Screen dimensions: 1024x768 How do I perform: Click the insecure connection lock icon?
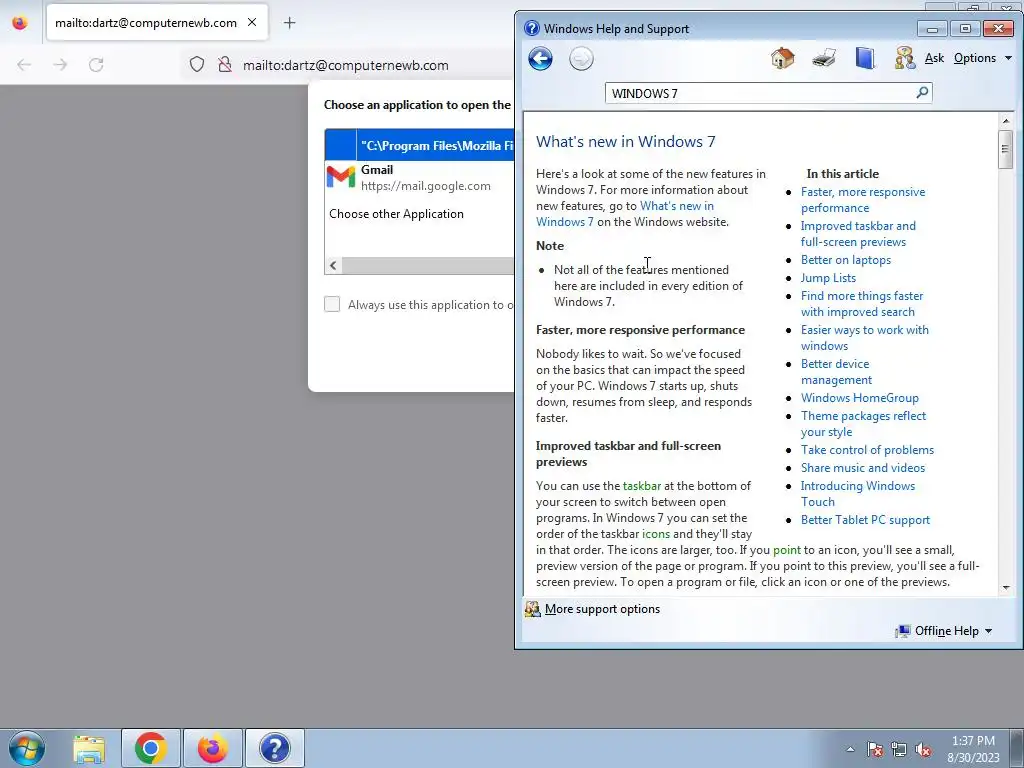click(225, 65)
